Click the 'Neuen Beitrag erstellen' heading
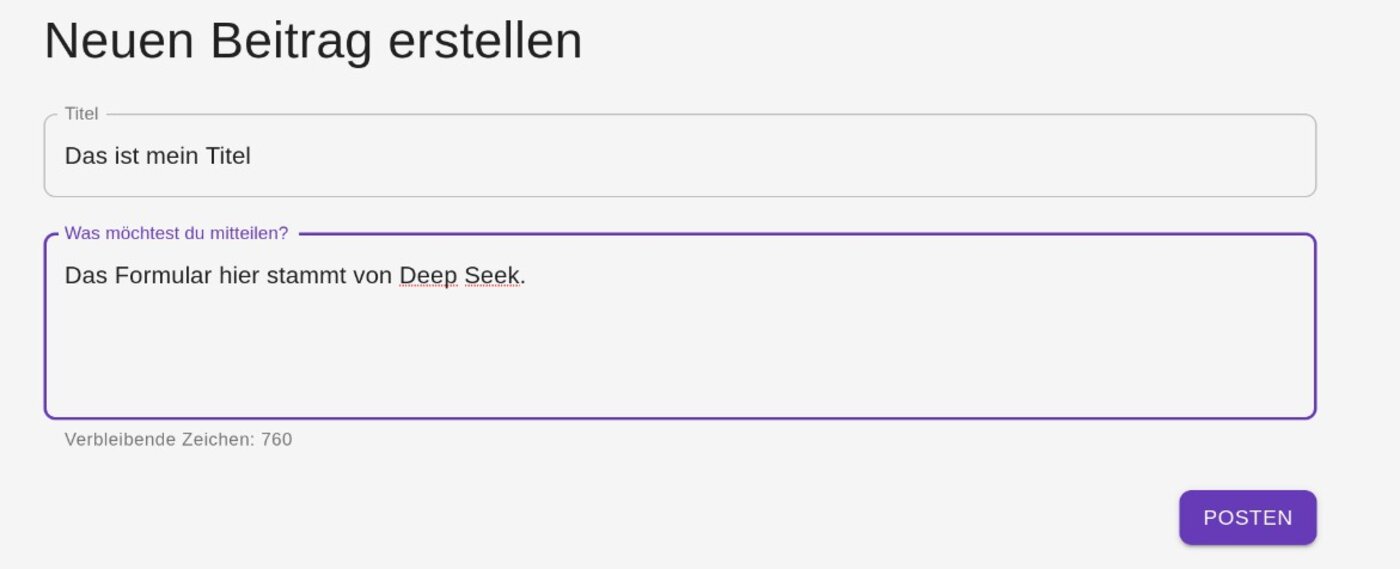1400x569 pixels. coord(313,42)
